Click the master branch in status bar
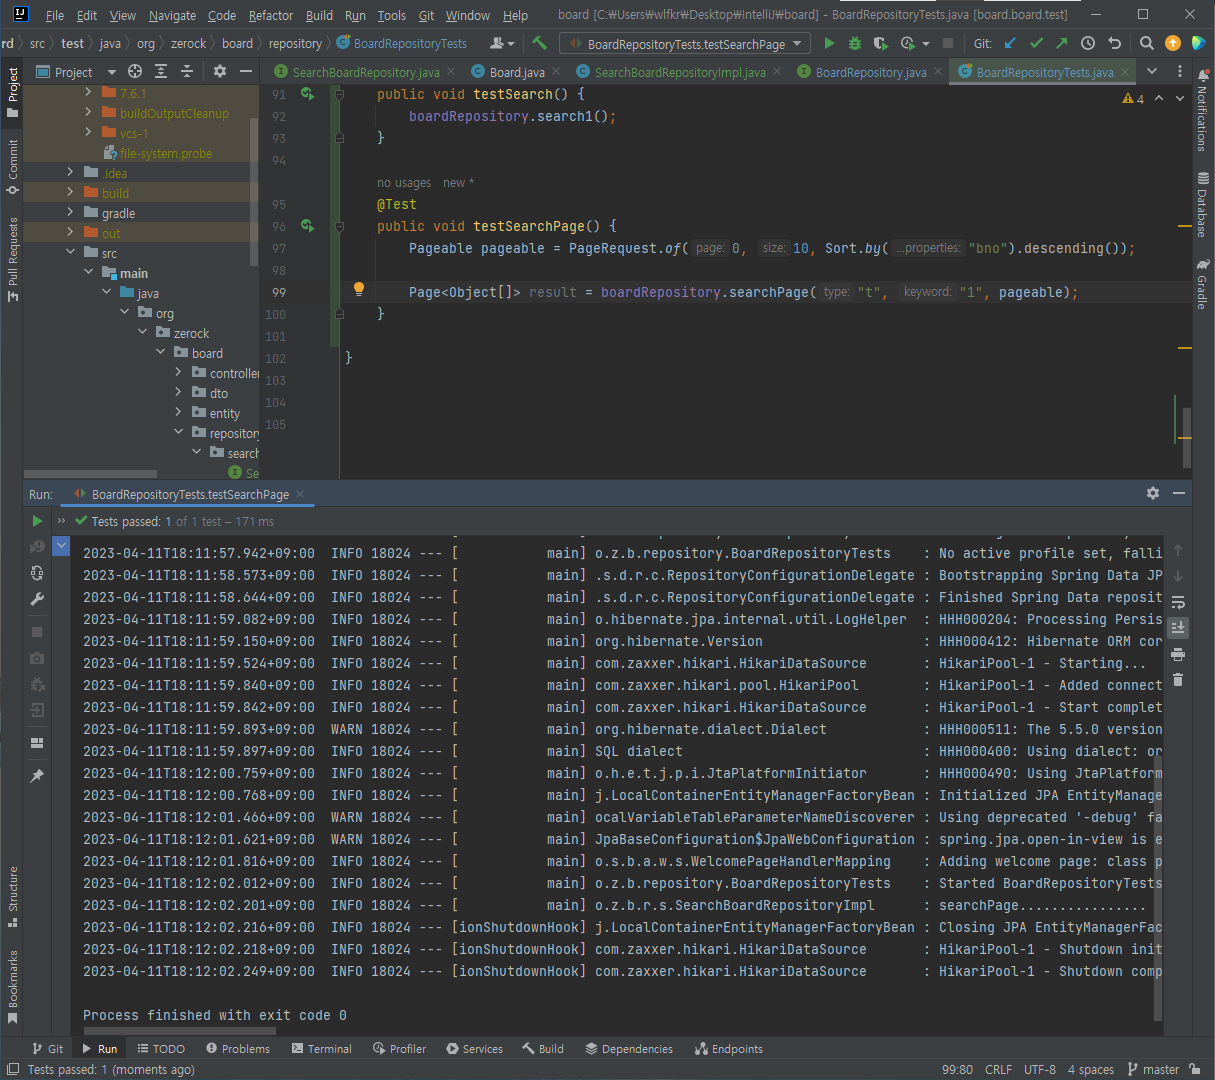This screenshot has width=1215, height=1080. click(x=1153, y=1069)
